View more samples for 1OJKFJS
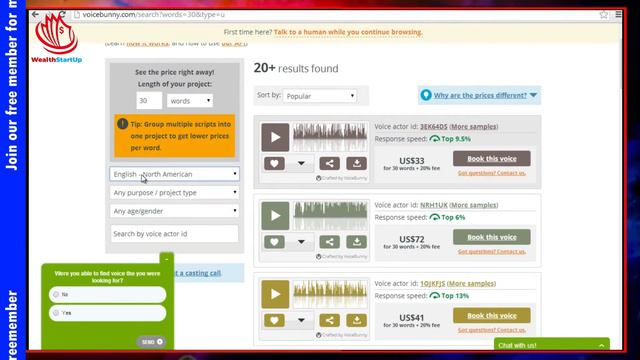The width and height of the screenshot is (640, 360). 471,283
